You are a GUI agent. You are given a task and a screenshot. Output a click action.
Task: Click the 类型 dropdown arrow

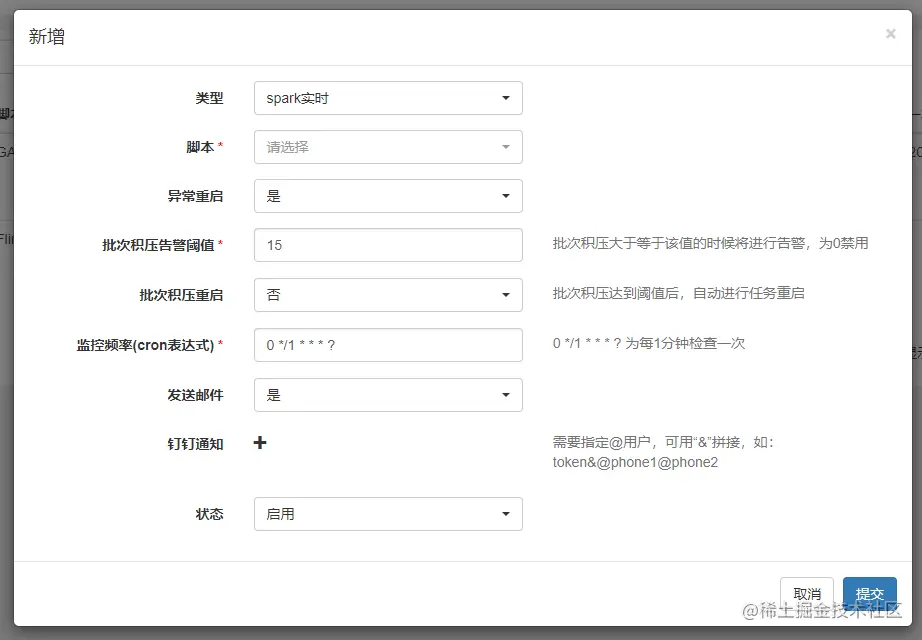(x=508, y=98)
